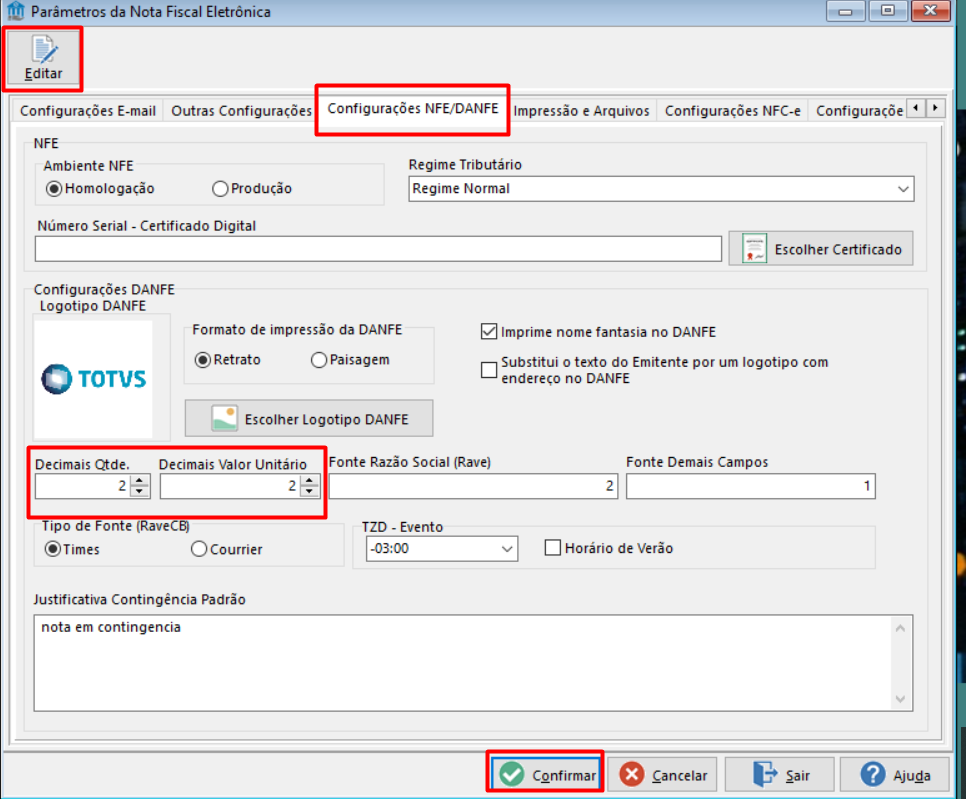Decrease Decimais Qtde. with down arrow
This screenshot has height=799, width=966.
coord(140,492)
